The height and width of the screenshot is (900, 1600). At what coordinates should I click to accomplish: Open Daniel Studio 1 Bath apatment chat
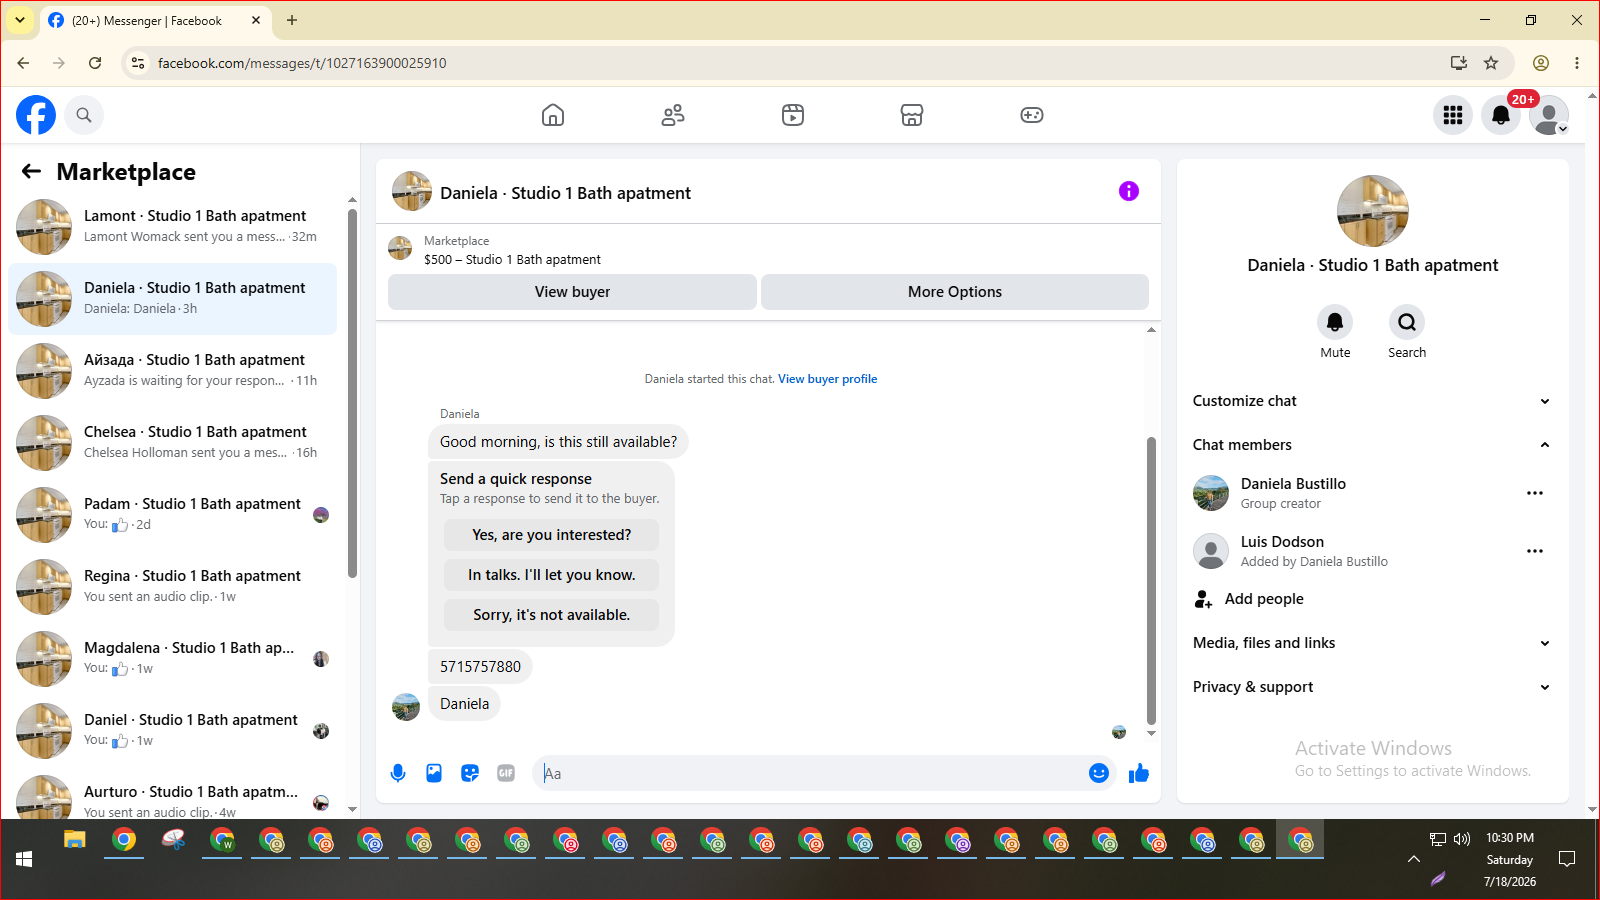coord(173,731)
